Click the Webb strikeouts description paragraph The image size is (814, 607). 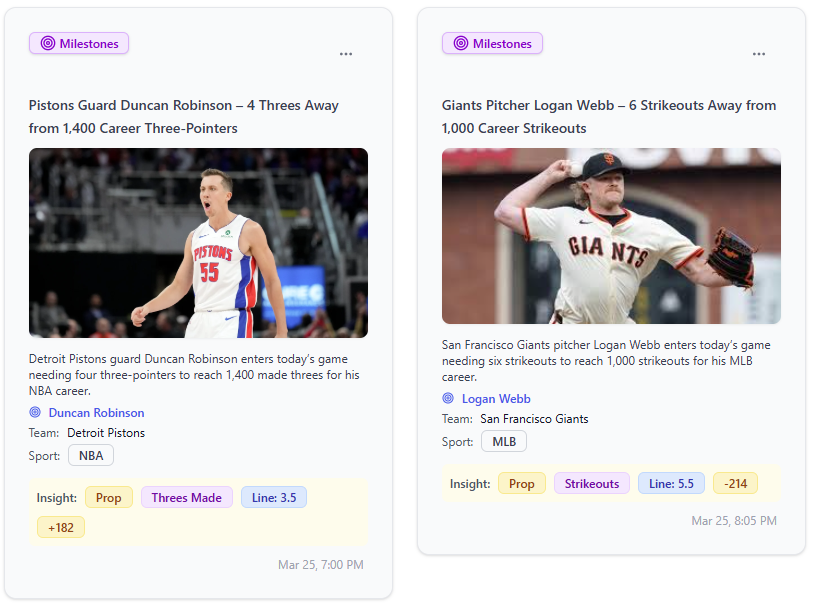606,361
